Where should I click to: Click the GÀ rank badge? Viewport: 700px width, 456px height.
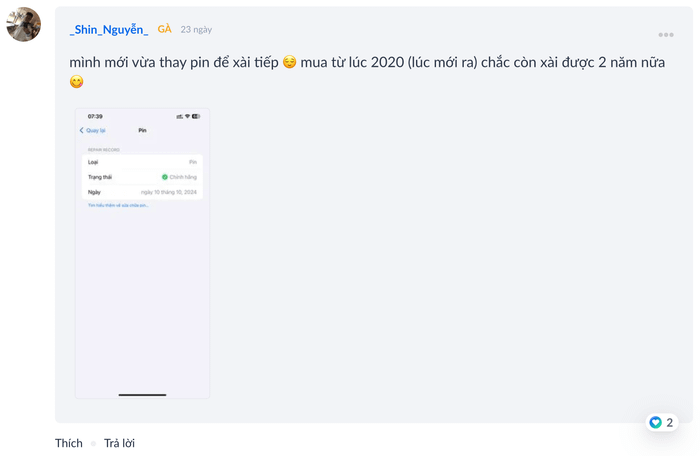pos(165,29)
